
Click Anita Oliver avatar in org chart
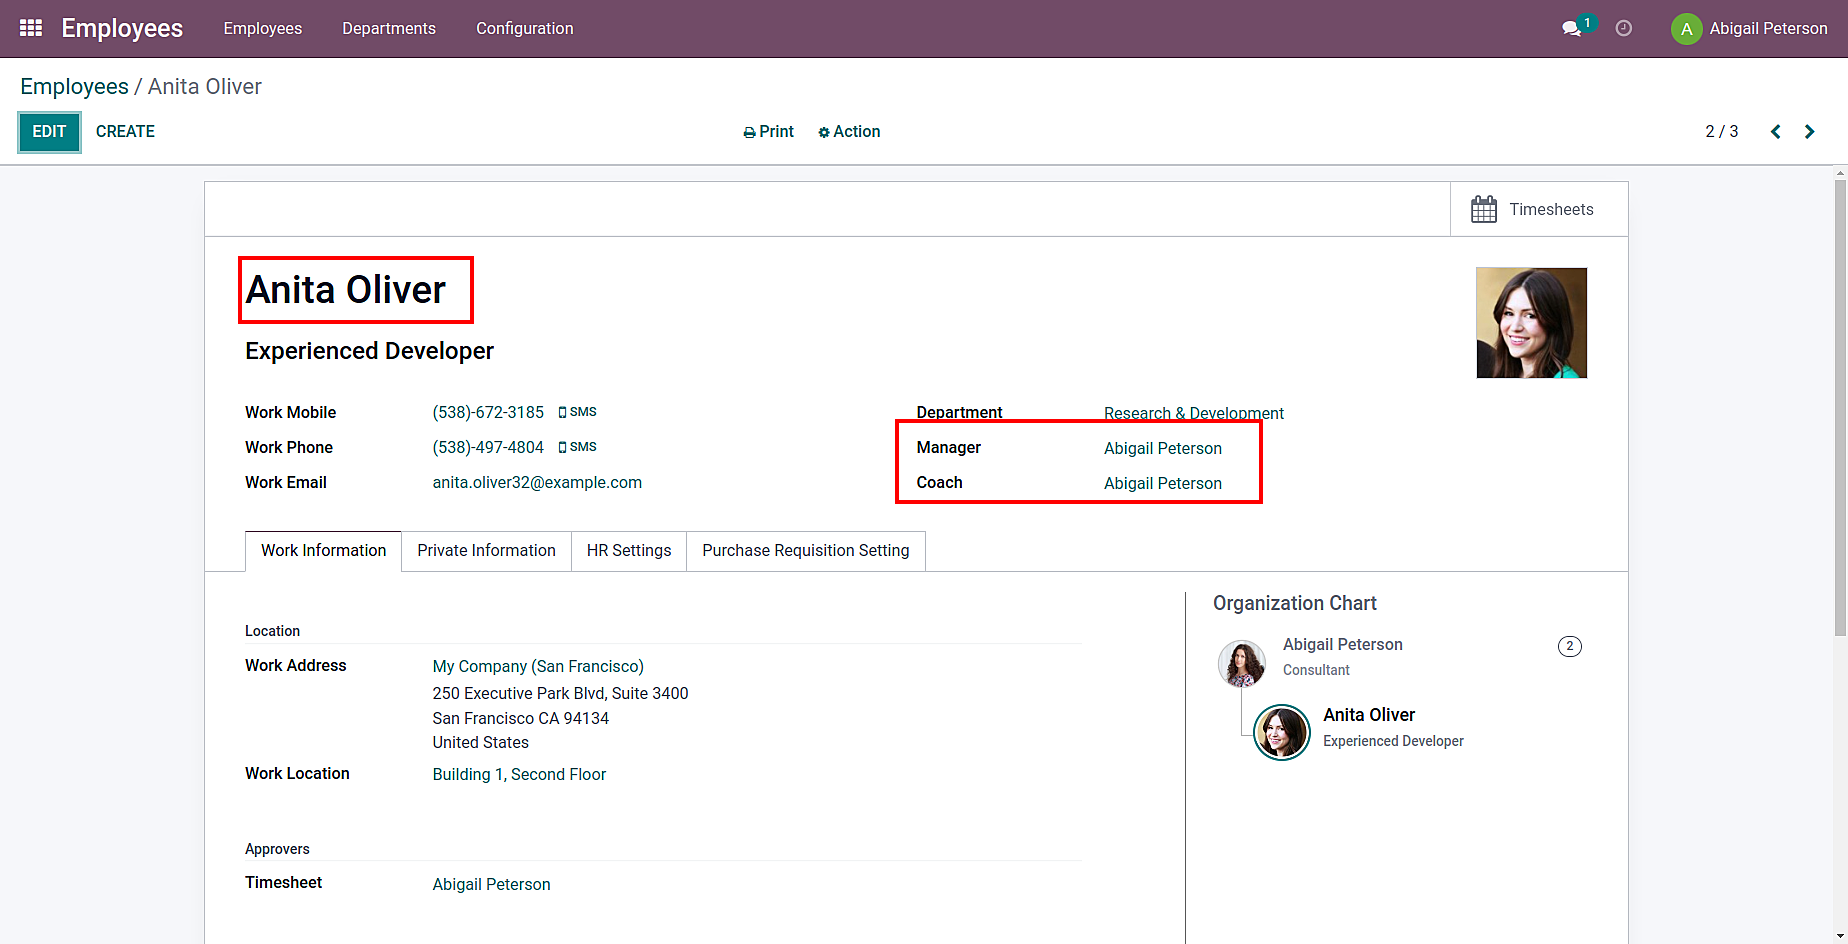1282,732
